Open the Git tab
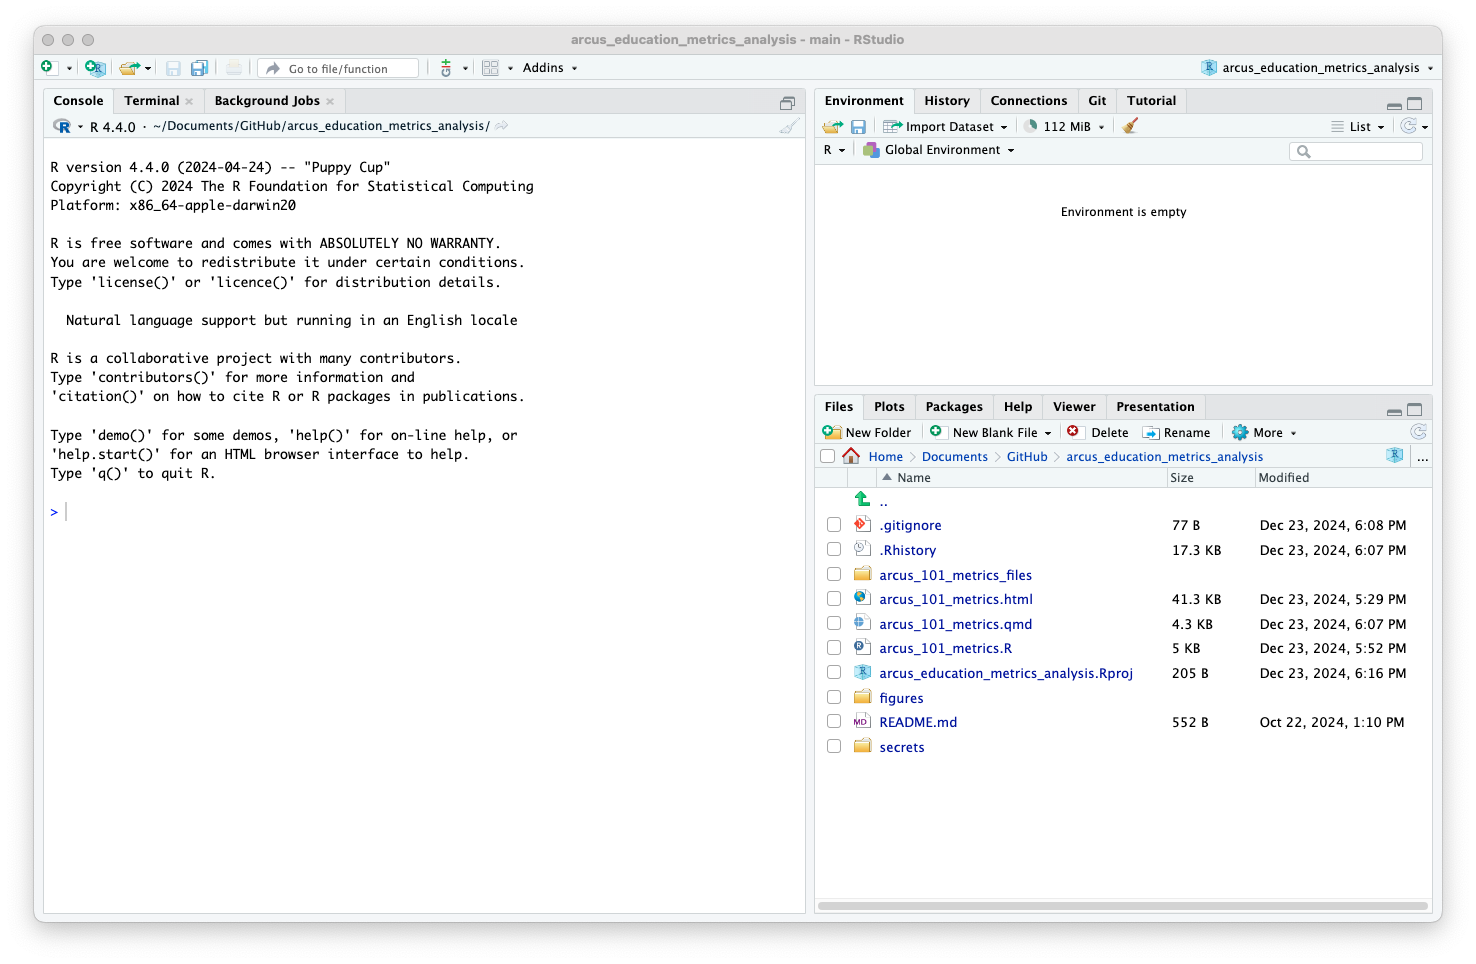The width and height of the screenshot is (1476, 964). coord(1097,101)
